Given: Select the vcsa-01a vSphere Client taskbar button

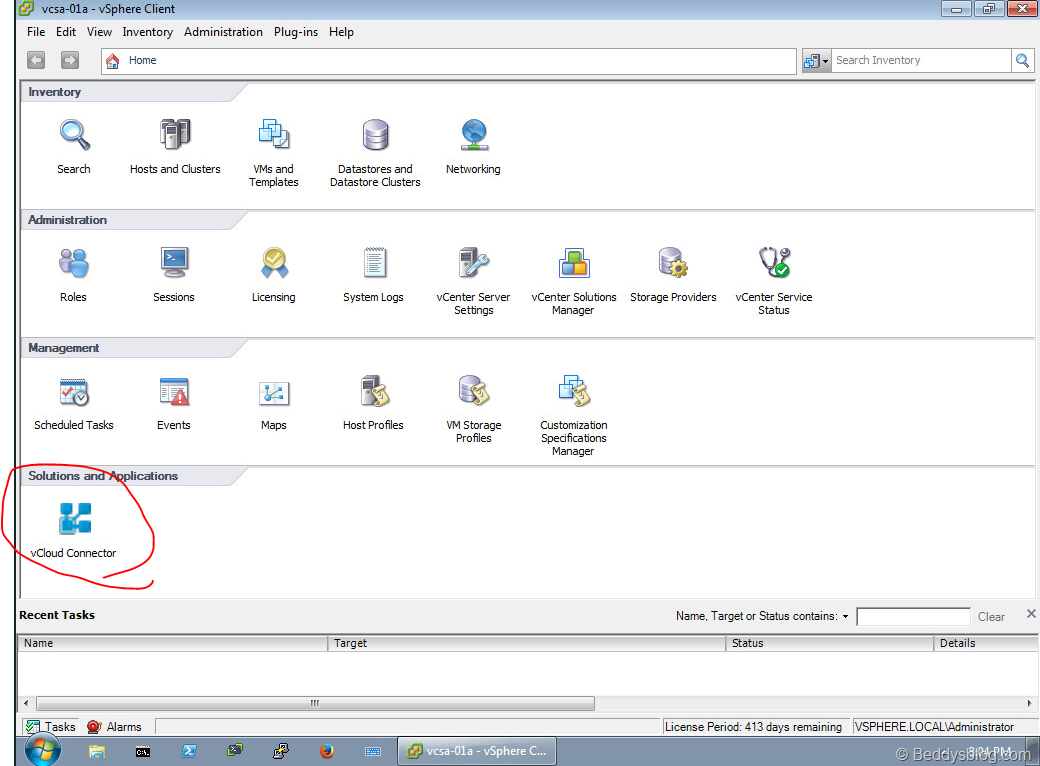Looking at the screenshot, I should (x=476, y=751).
